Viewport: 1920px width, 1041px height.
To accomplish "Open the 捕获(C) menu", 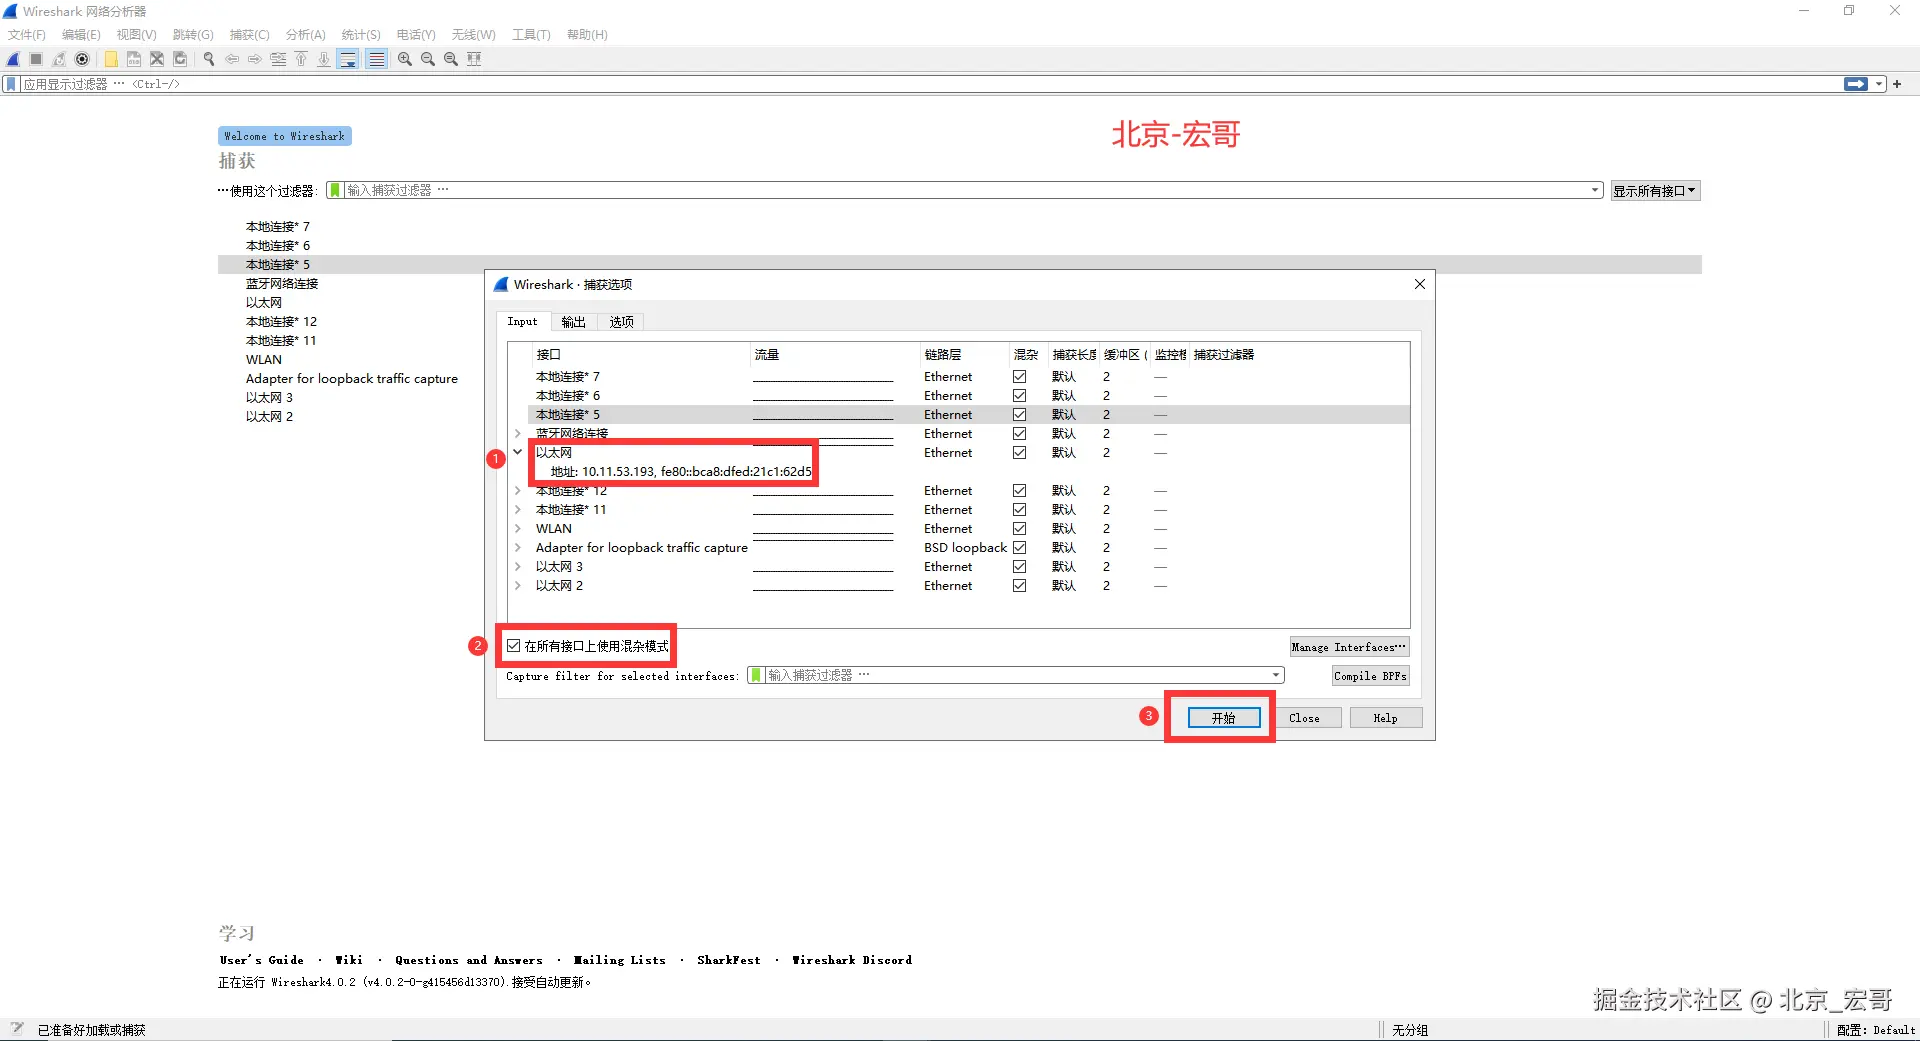I will coord(249,35).
